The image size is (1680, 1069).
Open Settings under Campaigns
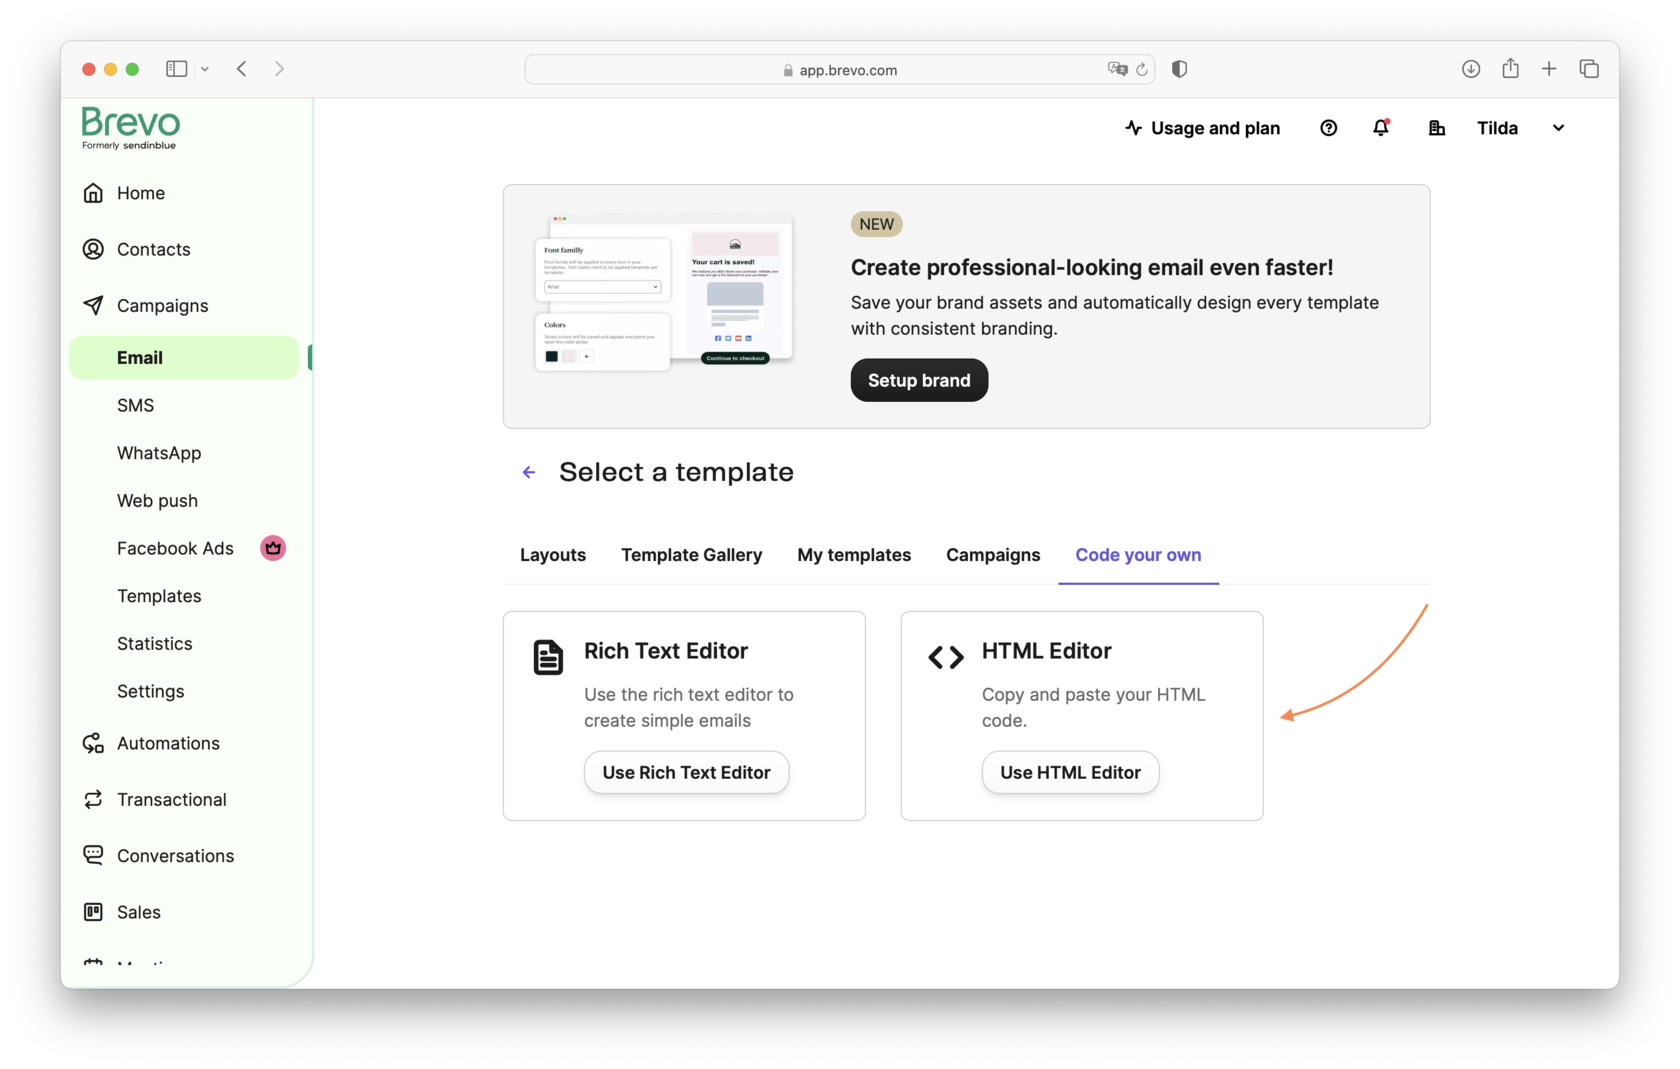click(150, 691)
